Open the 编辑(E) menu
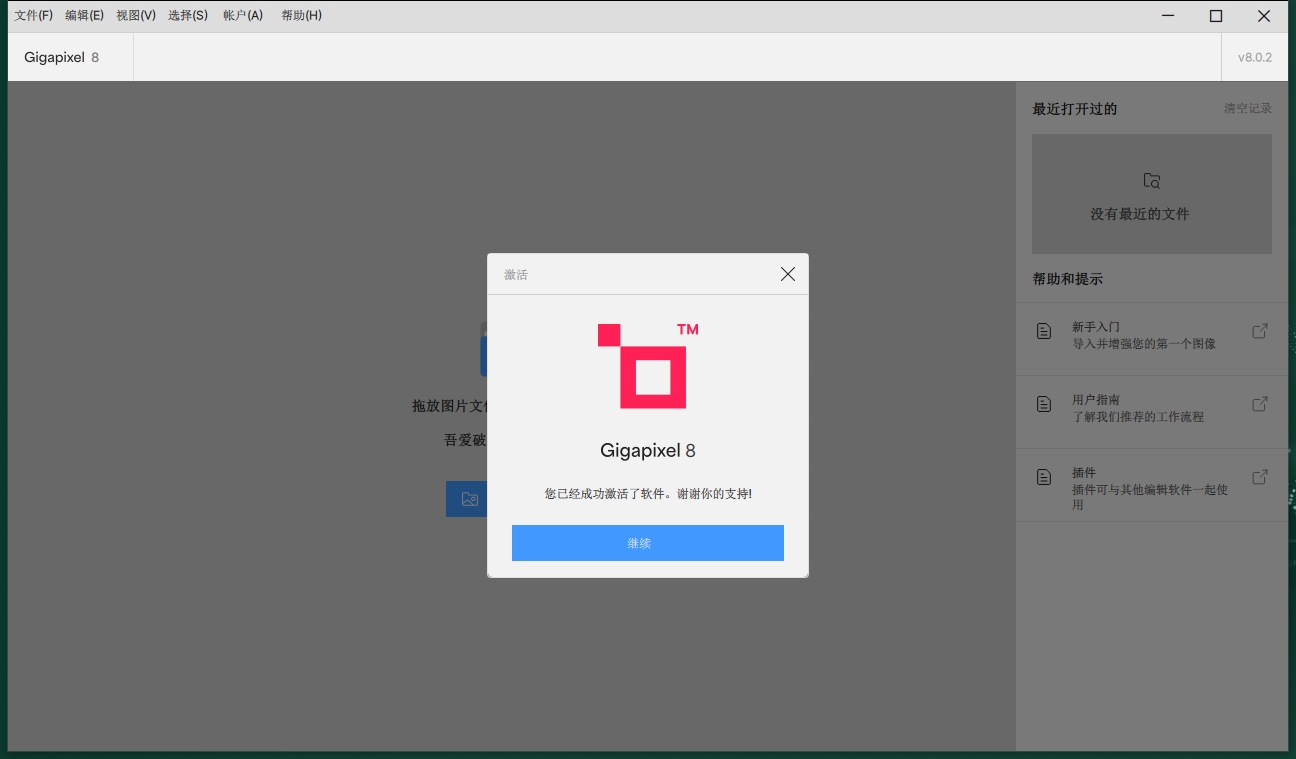Image resolution: width=1296 pixels, height=759 pixels. [x=85, y=15]
